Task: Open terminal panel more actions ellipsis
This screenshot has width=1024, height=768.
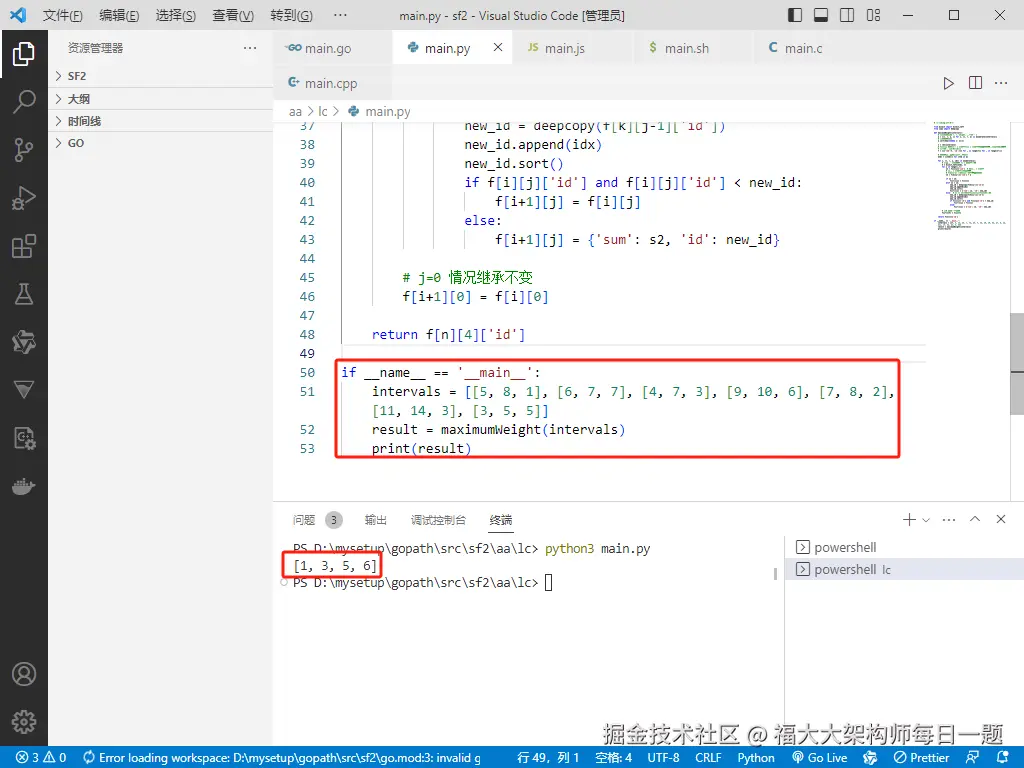Action: click(949, 520)
